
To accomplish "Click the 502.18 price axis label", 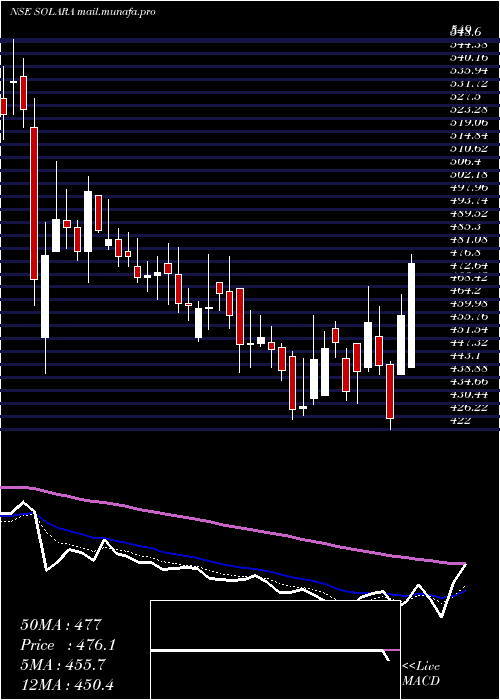I will pyautogui.click(x=469, y=174).
